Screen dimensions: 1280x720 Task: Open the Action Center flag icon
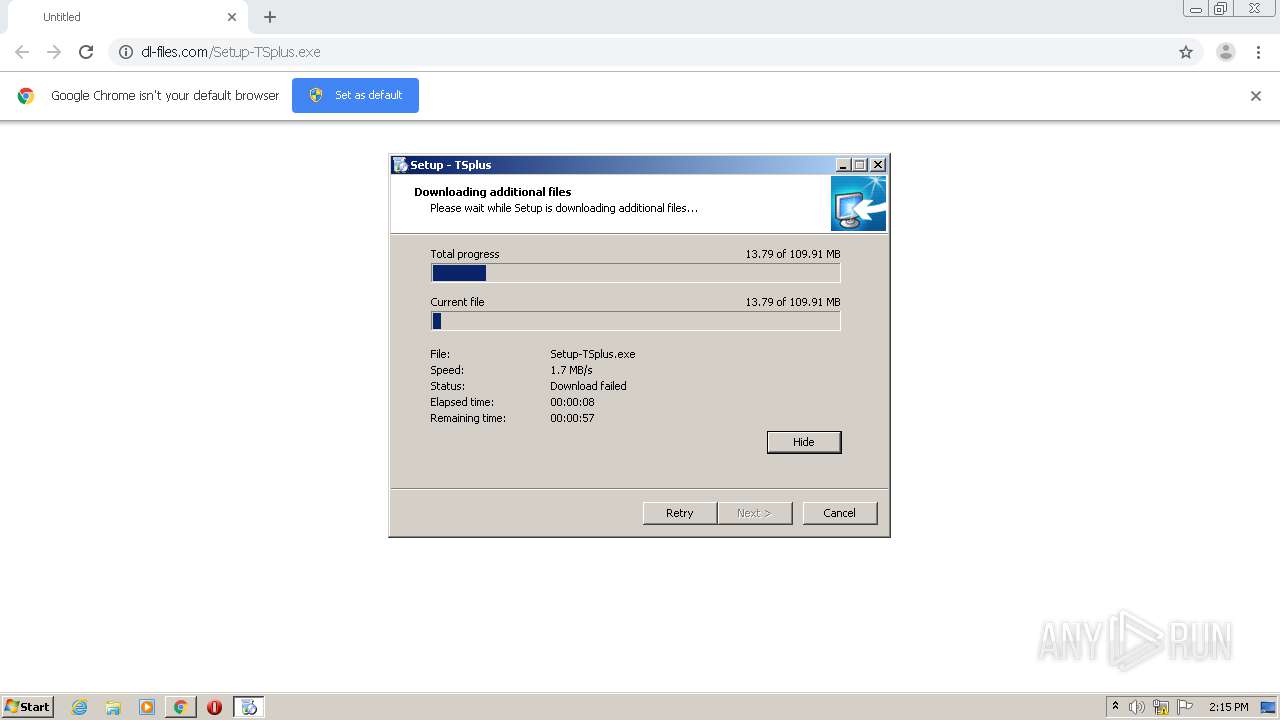tap(1186, 707)
